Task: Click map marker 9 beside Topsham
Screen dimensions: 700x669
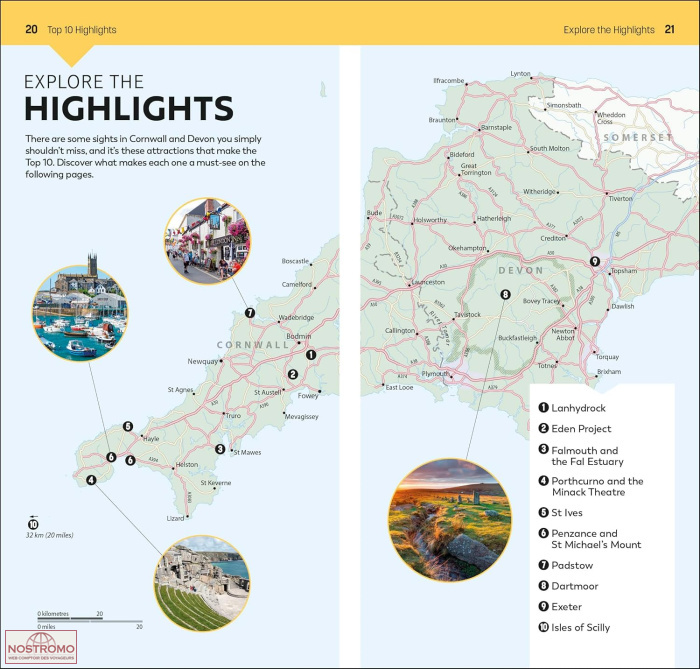Action: pos(594,262)
